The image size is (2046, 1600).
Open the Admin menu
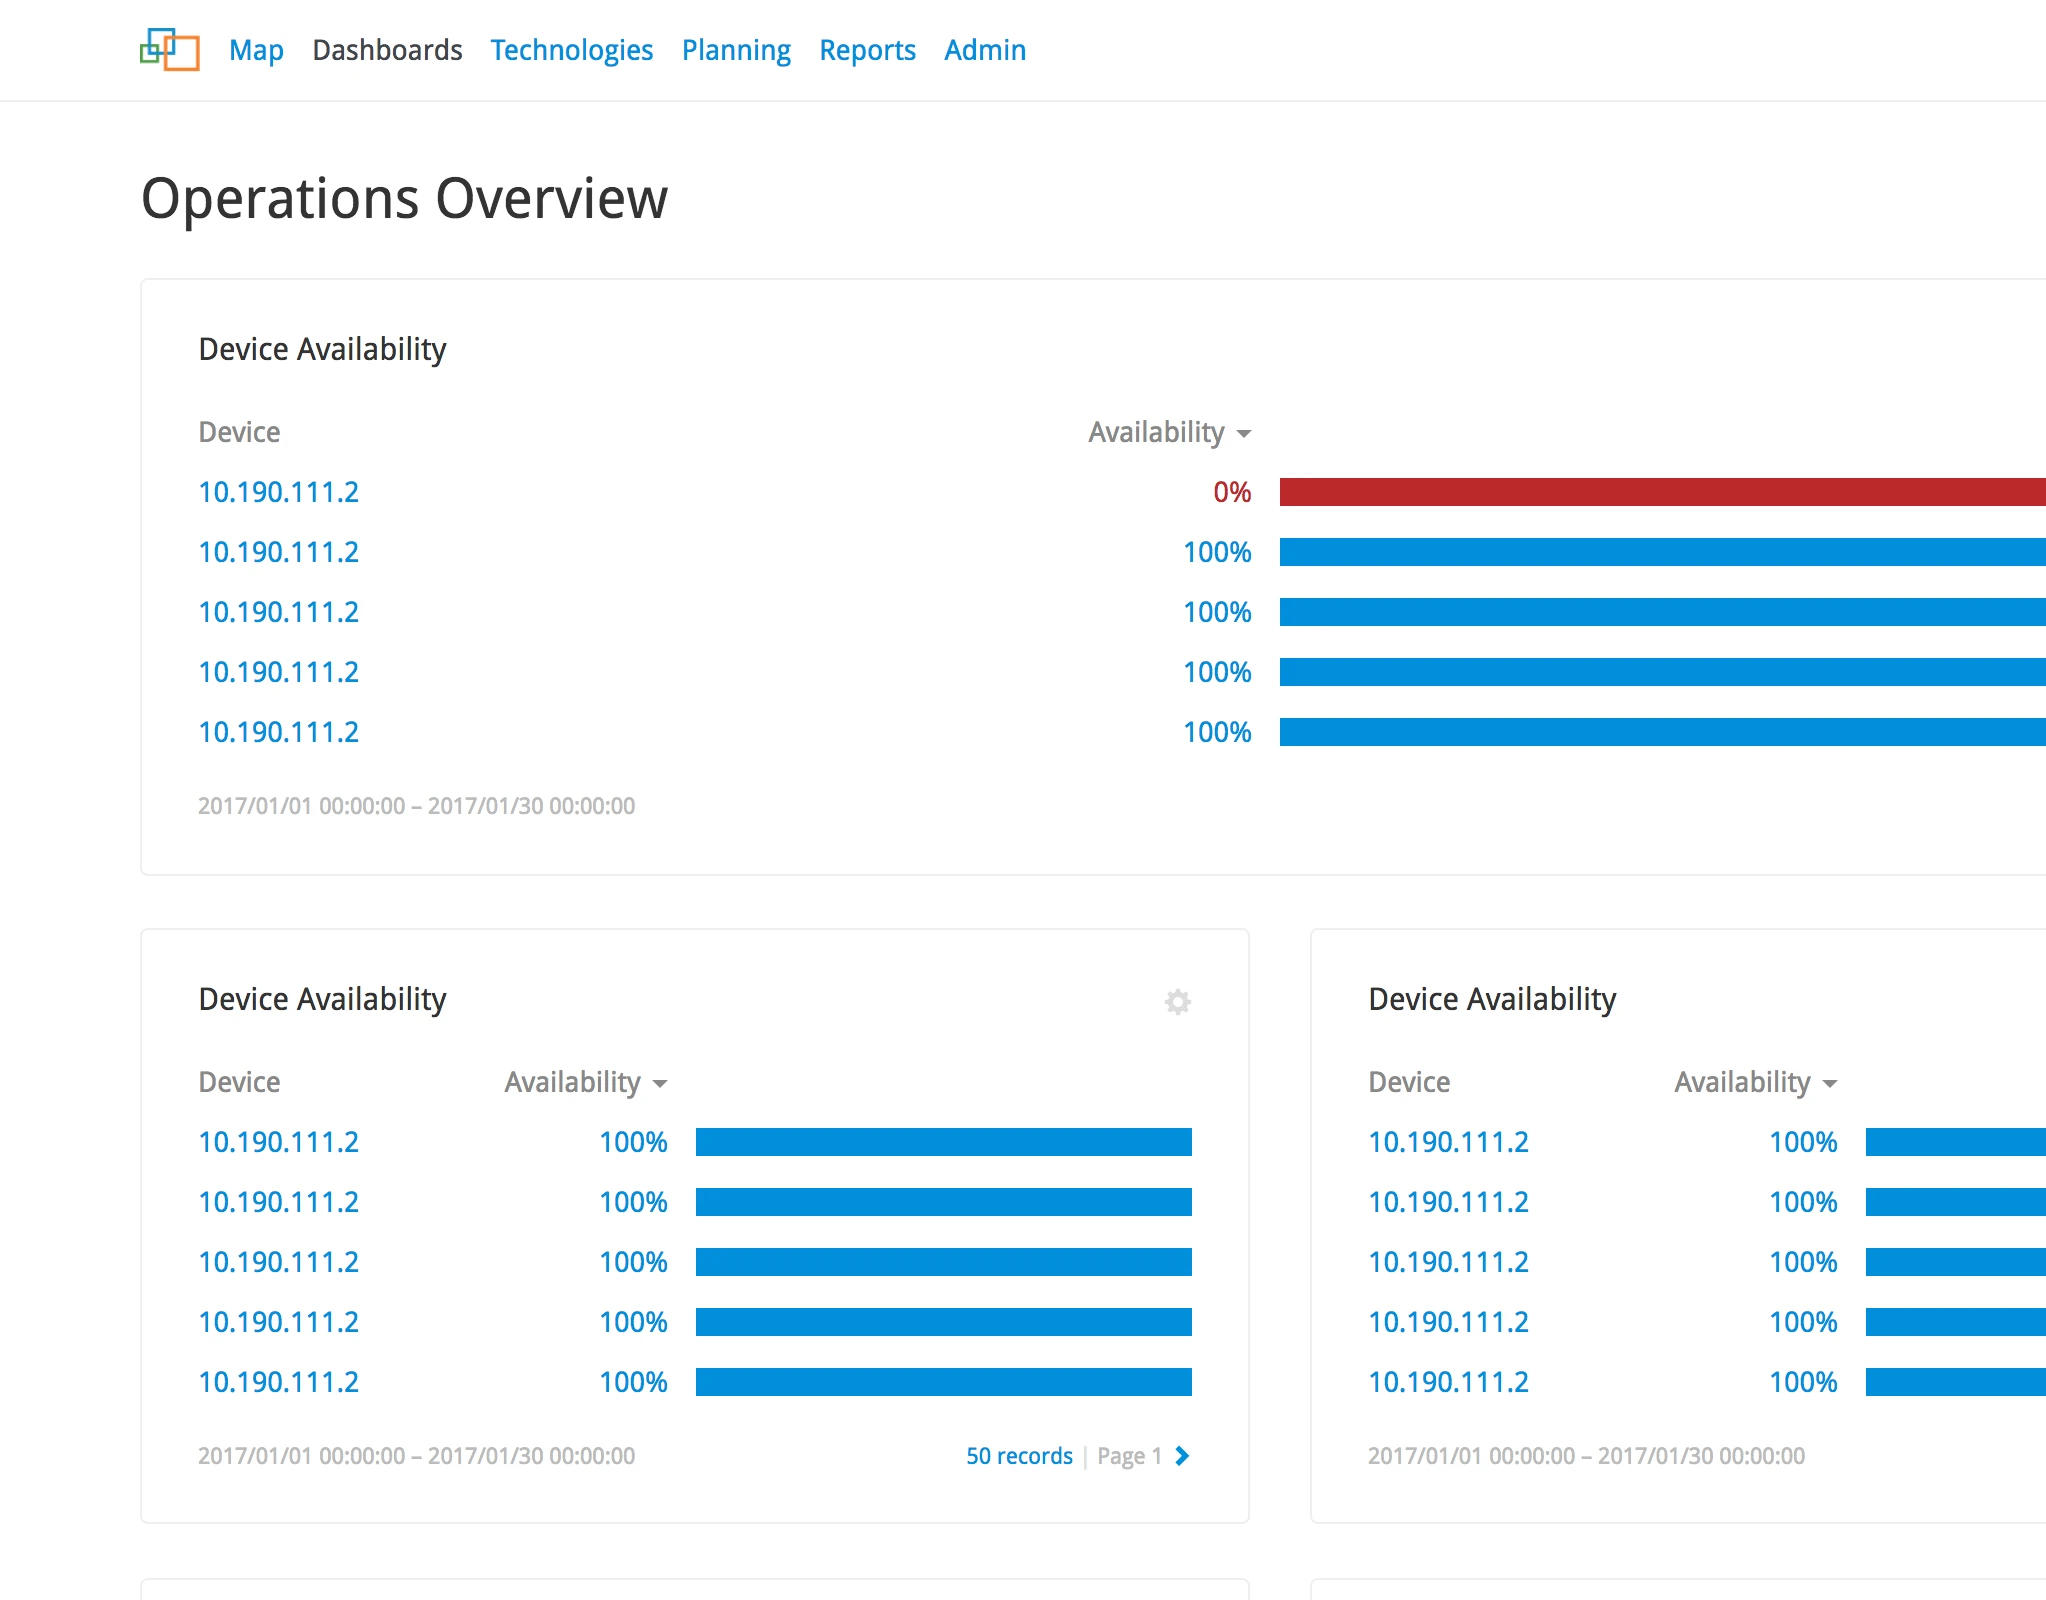coord(985,50)
